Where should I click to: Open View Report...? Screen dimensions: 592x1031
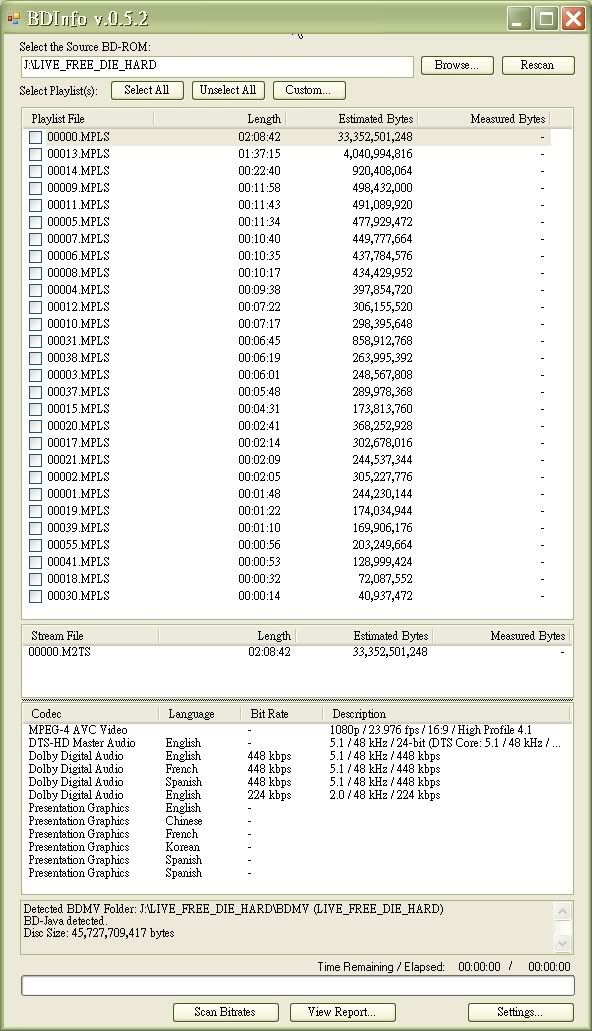[342, 1012]
